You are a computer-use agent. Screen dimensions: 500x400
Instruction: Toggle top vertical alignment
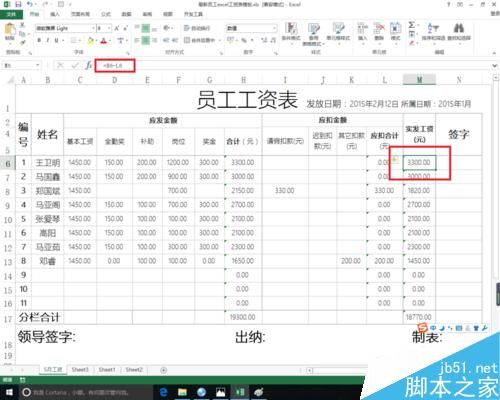tap(137, 27)
